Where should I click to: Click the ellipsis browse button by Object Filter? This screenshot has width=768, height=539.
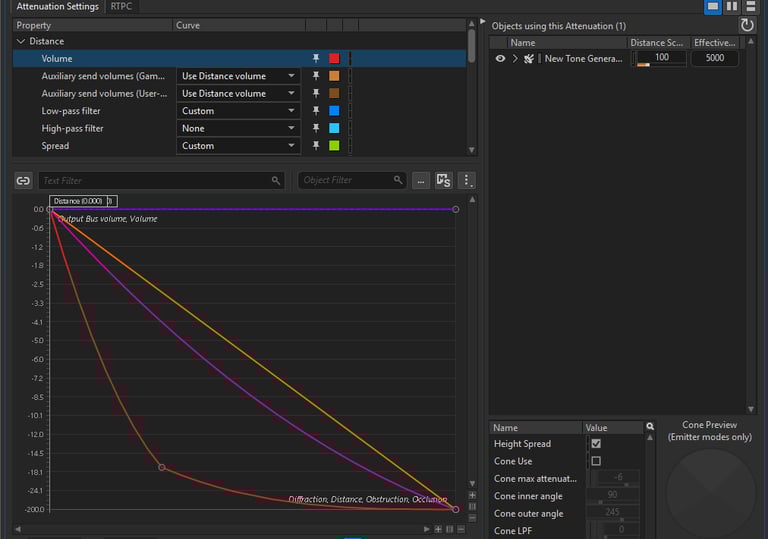(421, 181)
